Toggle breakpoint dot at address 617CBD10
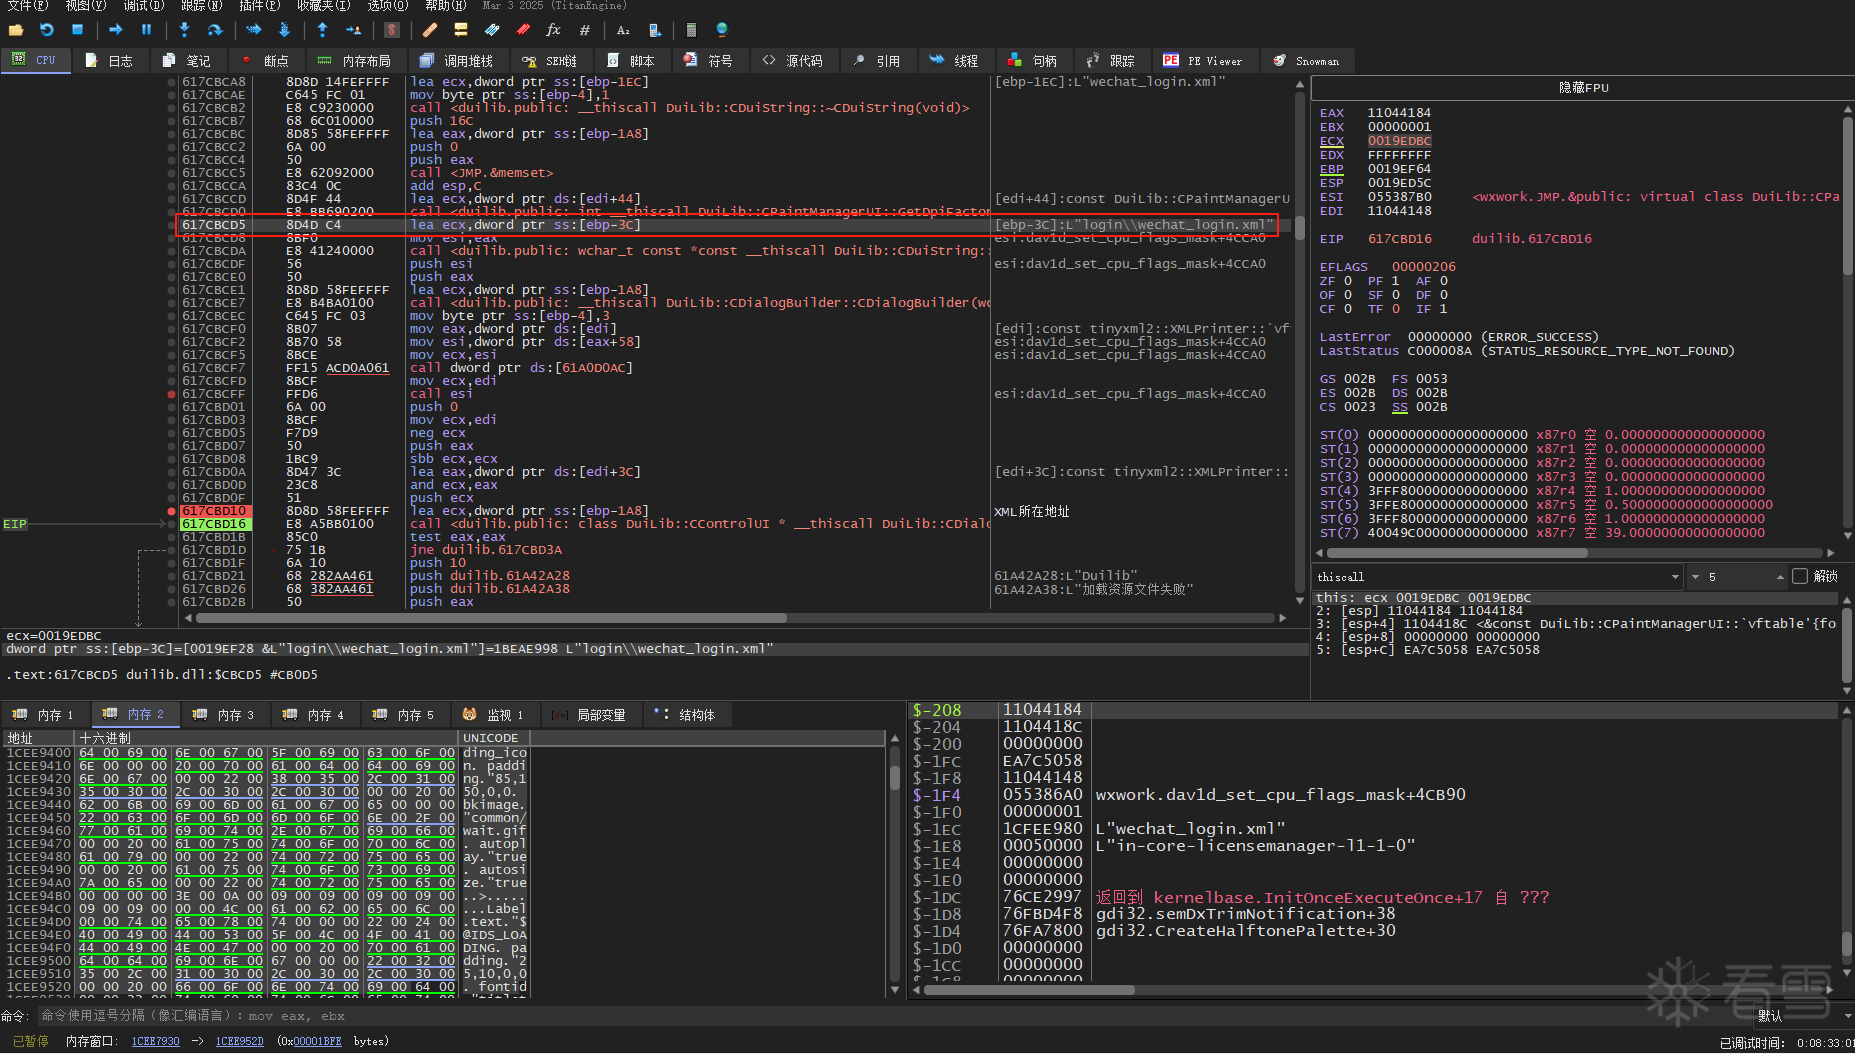Viewport: 1855px width, 1054px height. 172,511
